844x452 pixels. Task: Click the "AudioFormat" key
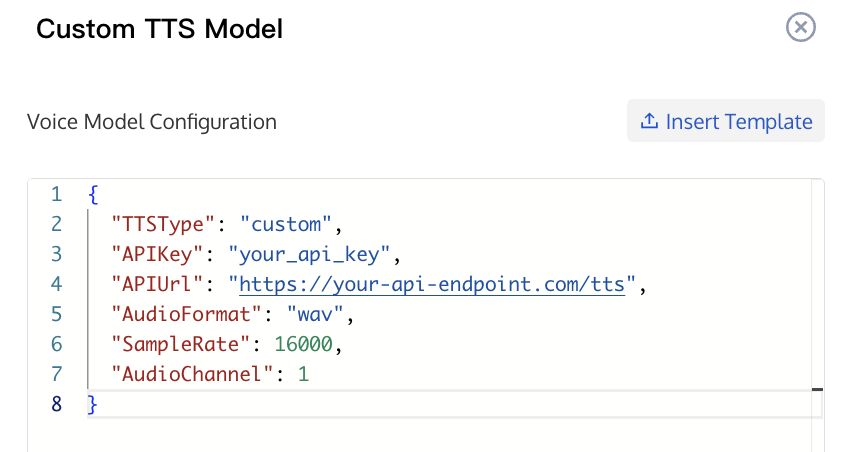click(186, 314)
